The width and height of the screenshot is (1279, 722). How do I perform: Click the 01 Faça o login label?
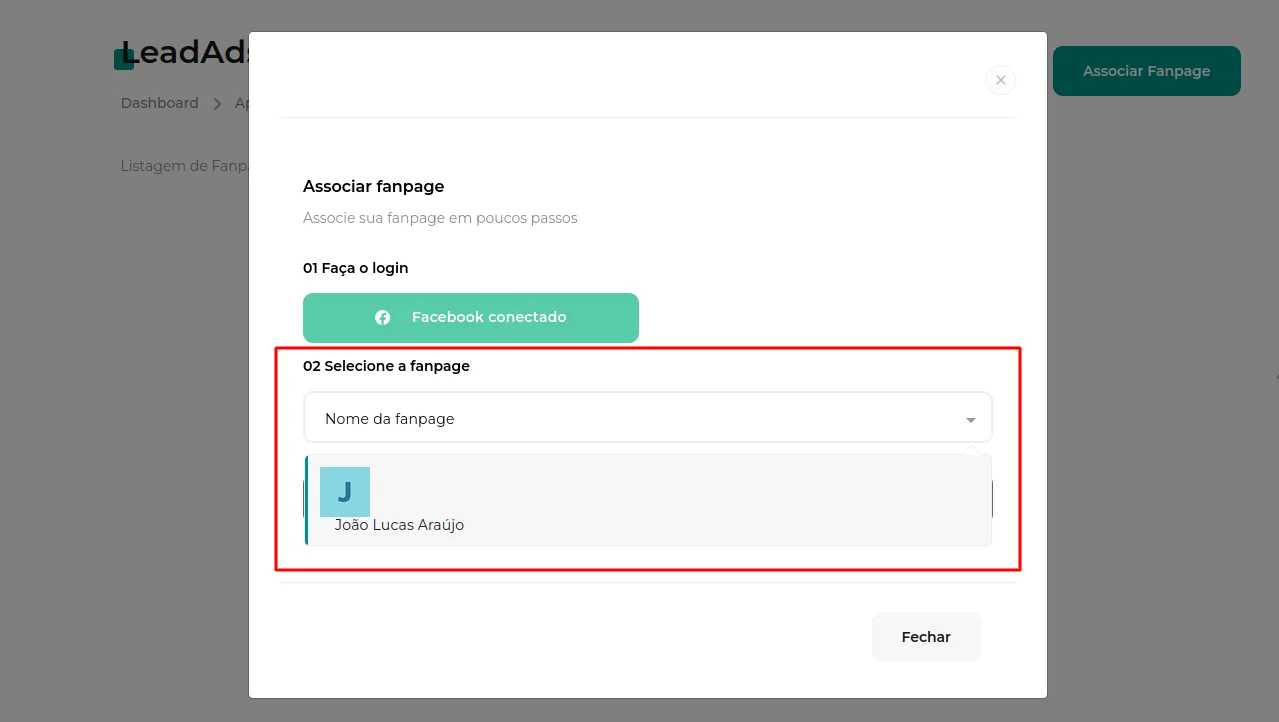[x=356, y=268]
